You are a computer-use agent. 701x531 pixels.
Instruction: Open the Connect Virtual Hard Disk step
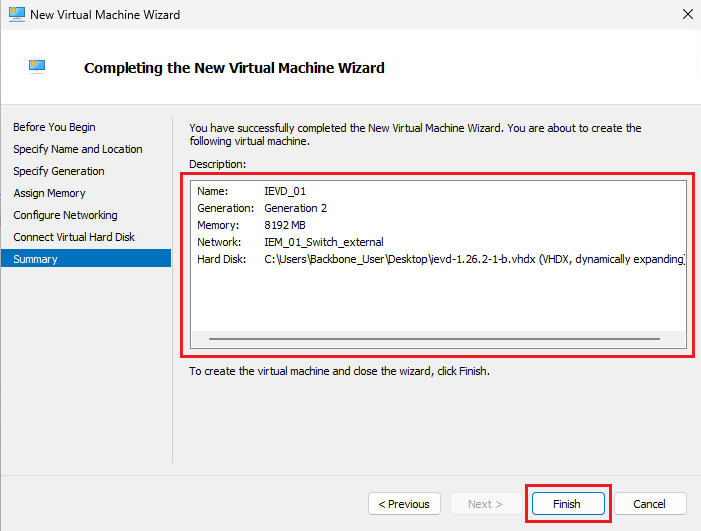[x=74, y=237]
